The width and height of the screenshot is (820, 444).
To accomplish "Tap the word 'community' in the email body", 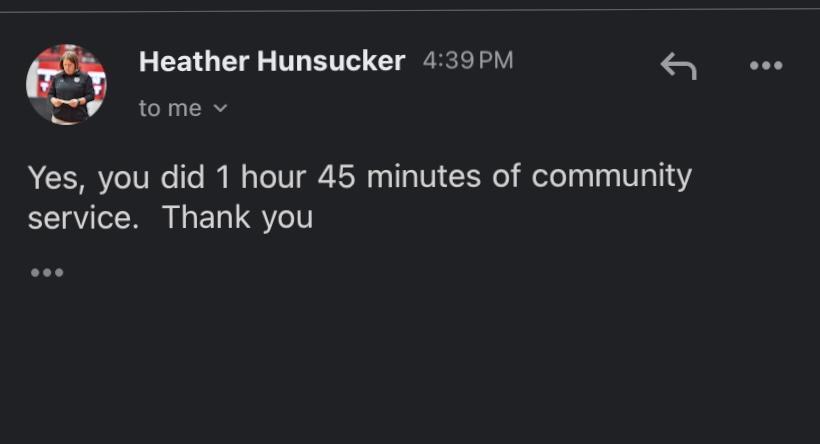I will [611, 176].
